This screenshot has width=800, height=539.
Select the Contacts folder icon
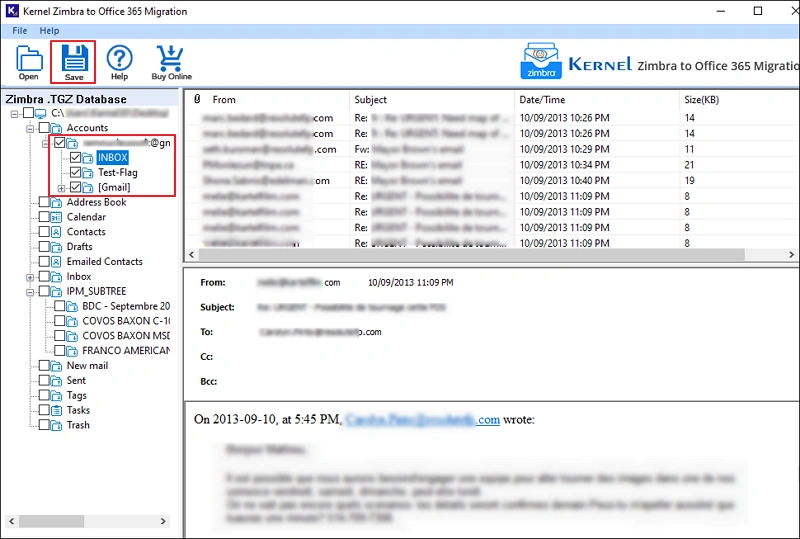pyautogui.click(x=56, y=232)
